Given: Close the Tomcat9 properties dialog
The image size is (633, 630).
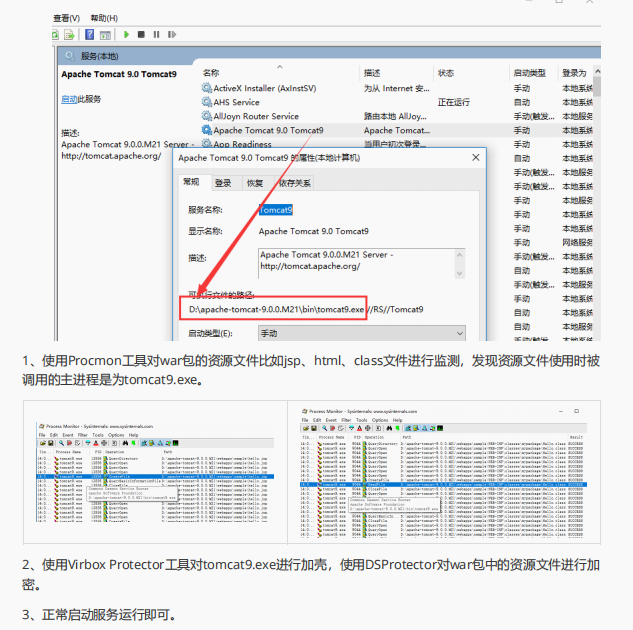Looking at the screenshot, I should click(x=476, y=157).
